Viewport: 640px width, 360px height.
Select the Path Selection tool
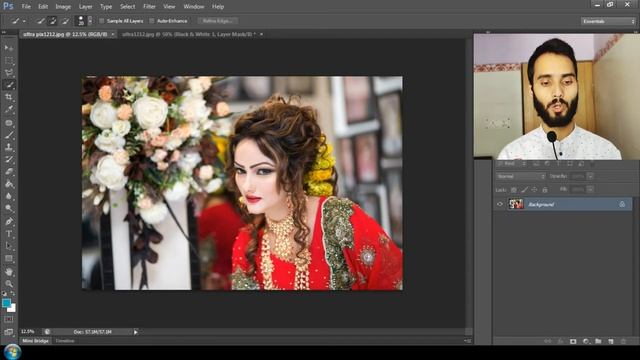click(9, 246)
